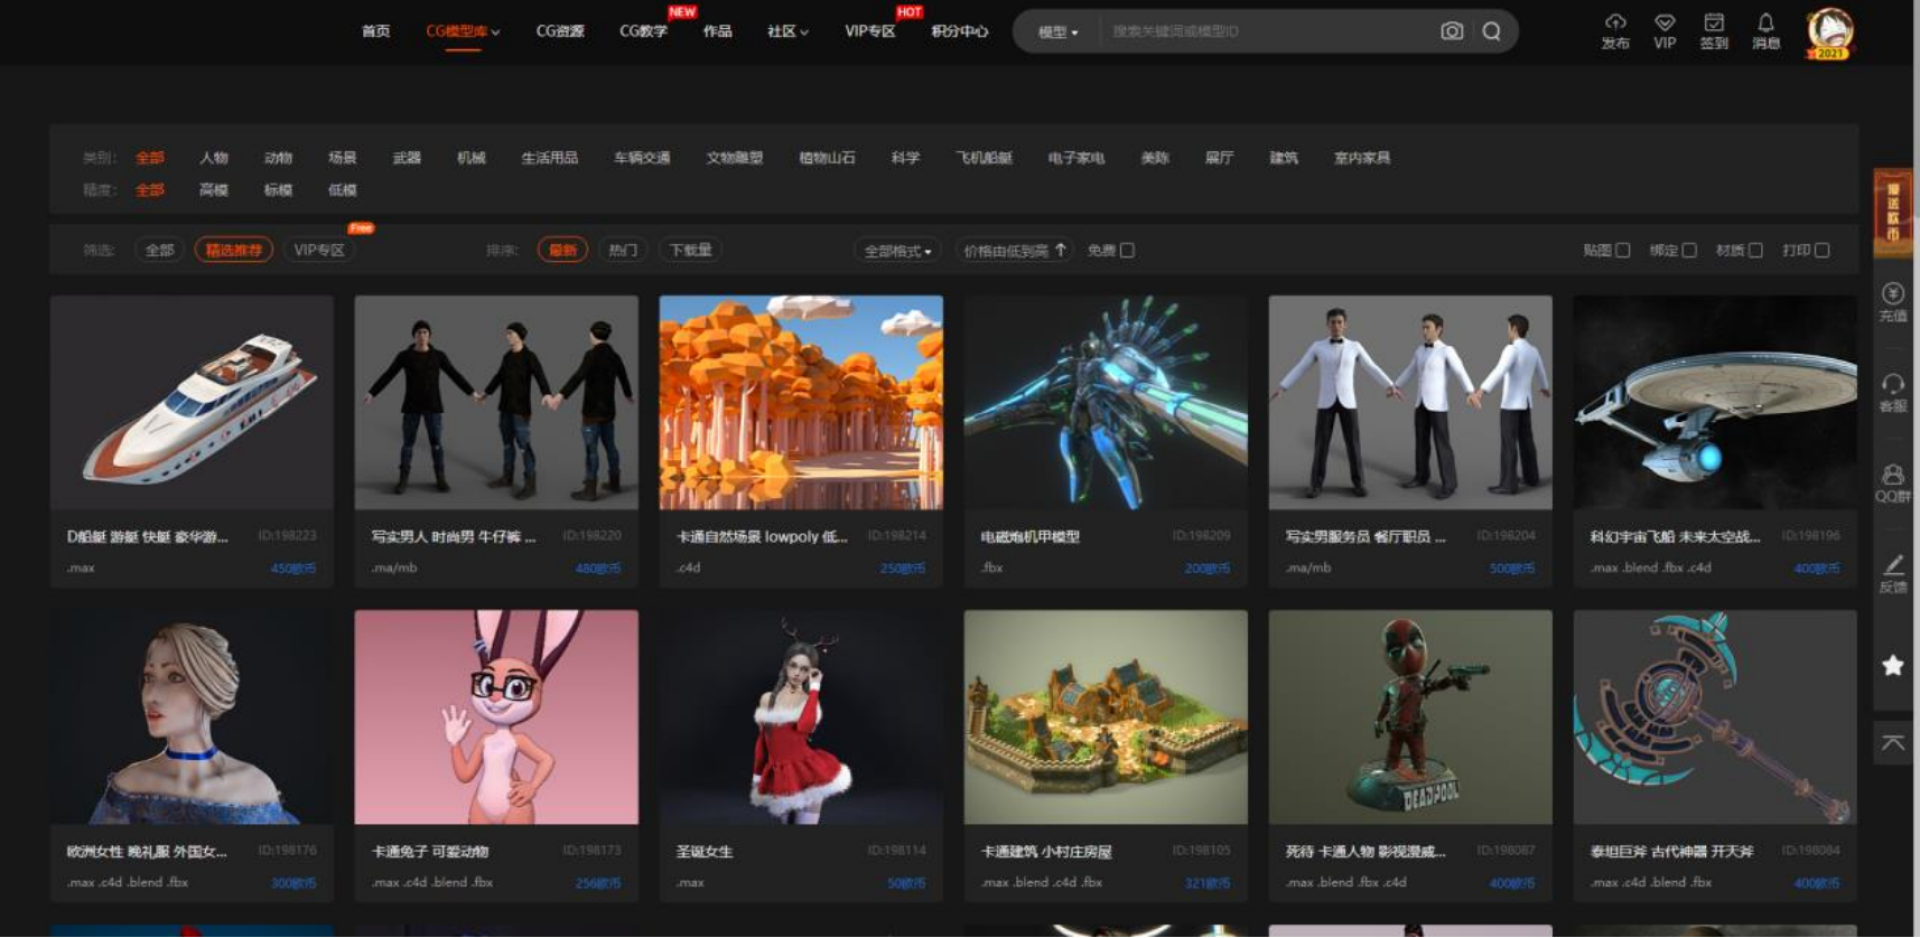Viewport: 1920px width, 938px height.
Task: Tick the 贴图 checkbox
Action: tap(1623, 250)
